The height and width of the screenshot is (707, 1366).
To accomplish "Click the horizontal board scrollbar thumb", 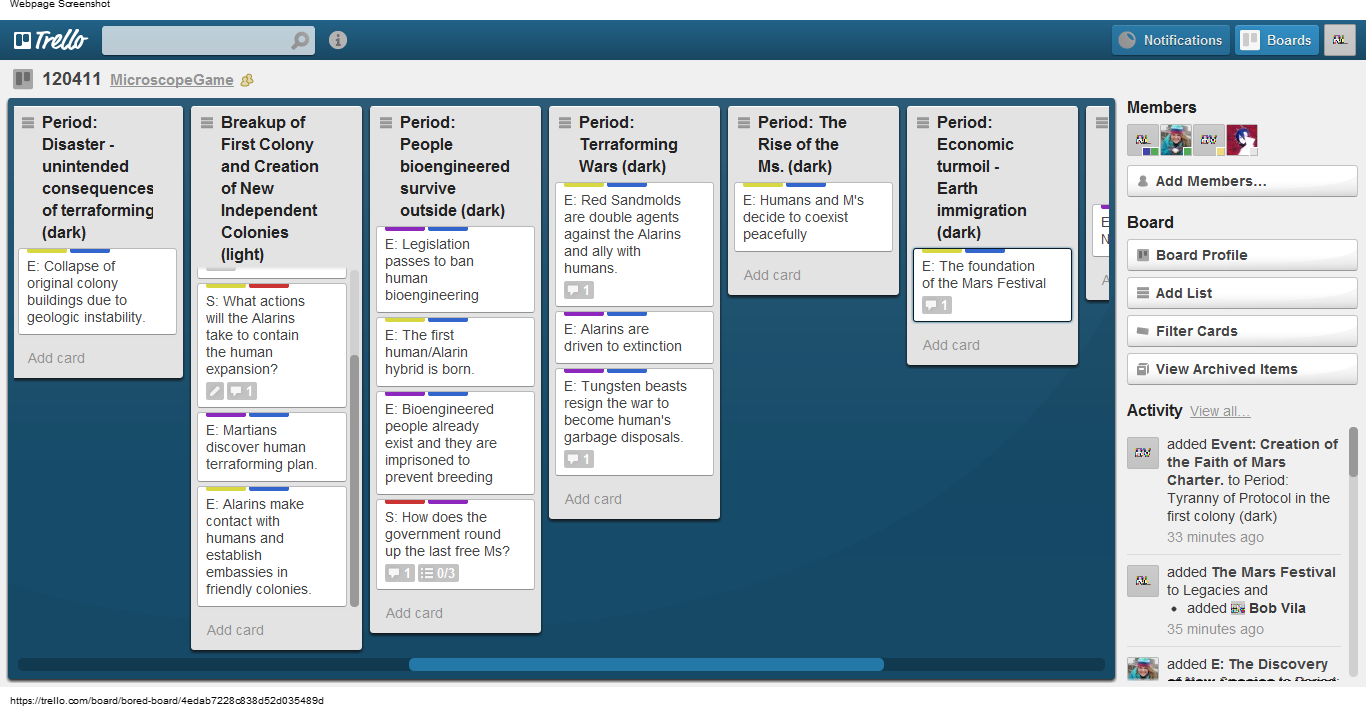I will coord(646,664).
